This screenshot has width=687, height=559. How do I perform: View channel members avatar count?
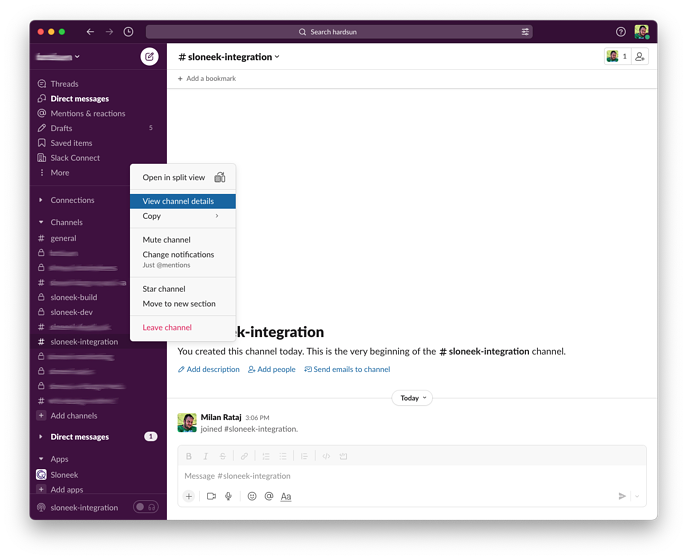pyautogui.click(x=617, y=57)
